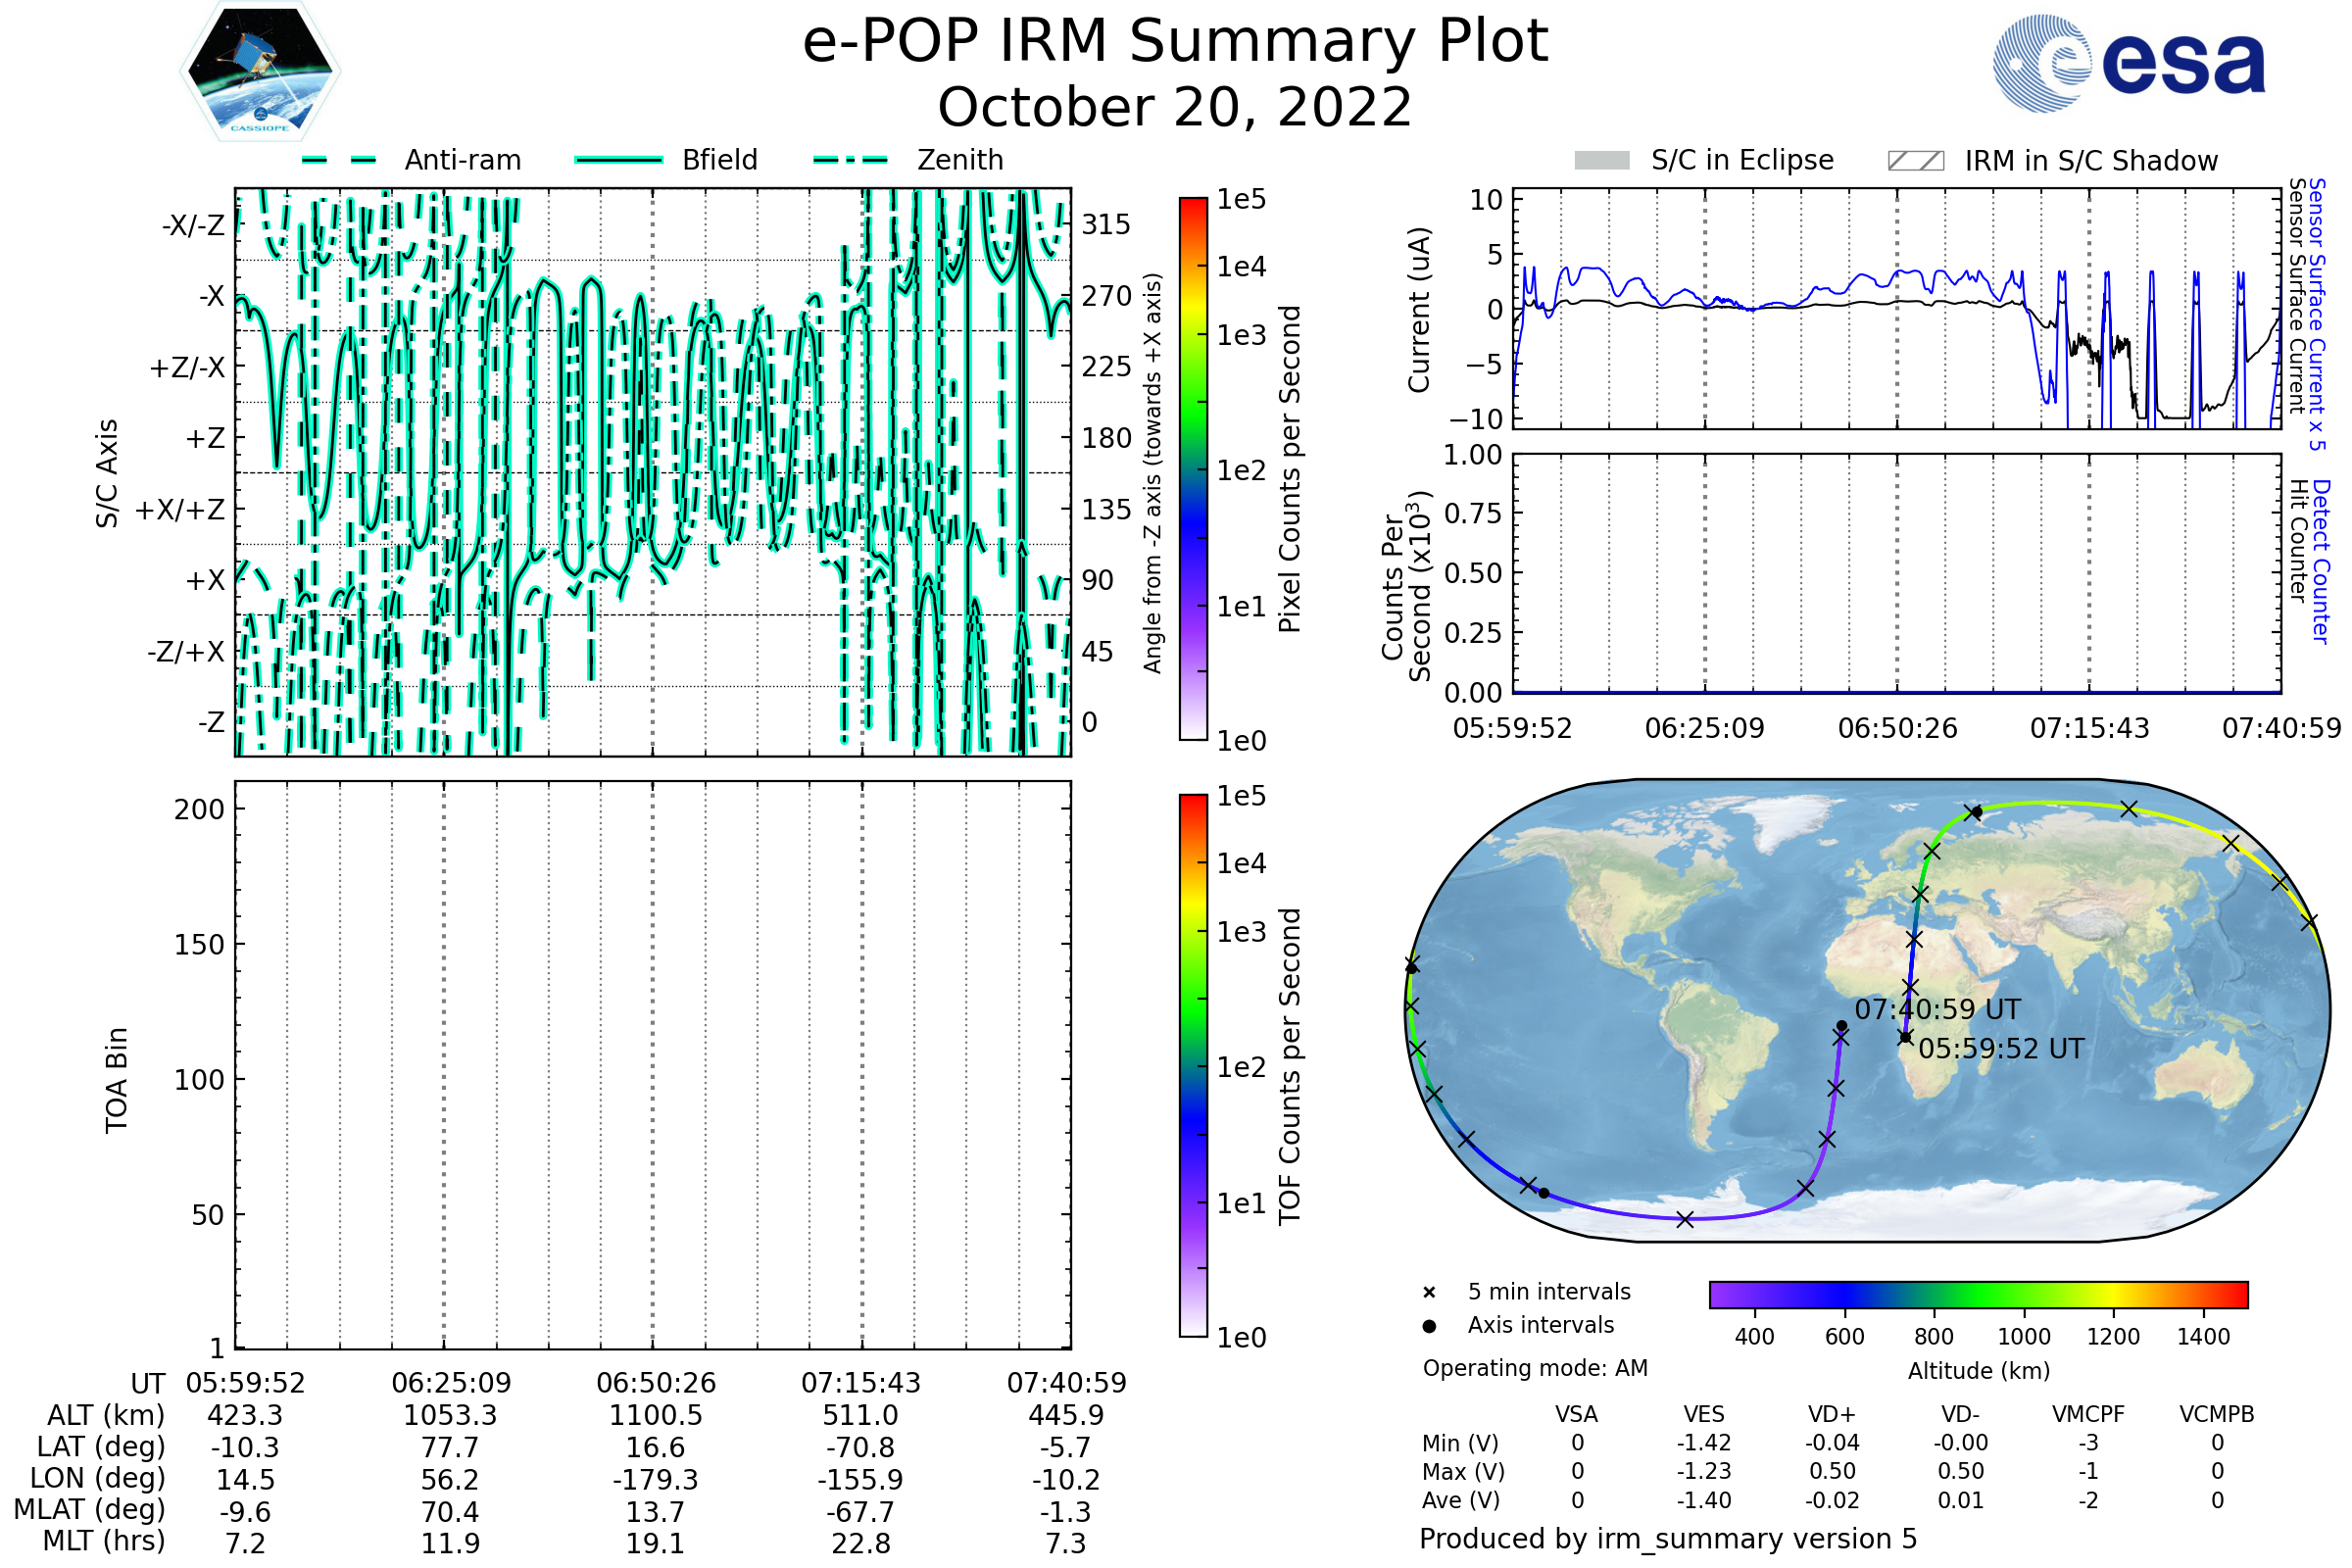Click the IRM in S/C Shadow hatched patch
The image size is (2352, 1568).
click(1915, 161)
